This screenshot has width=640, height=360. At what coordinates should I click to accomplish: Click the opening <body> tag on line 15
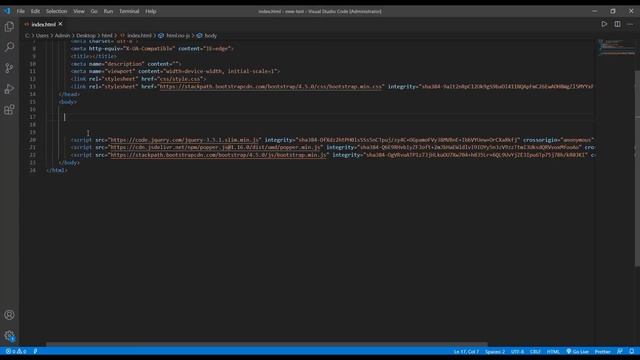coord(68,102)
